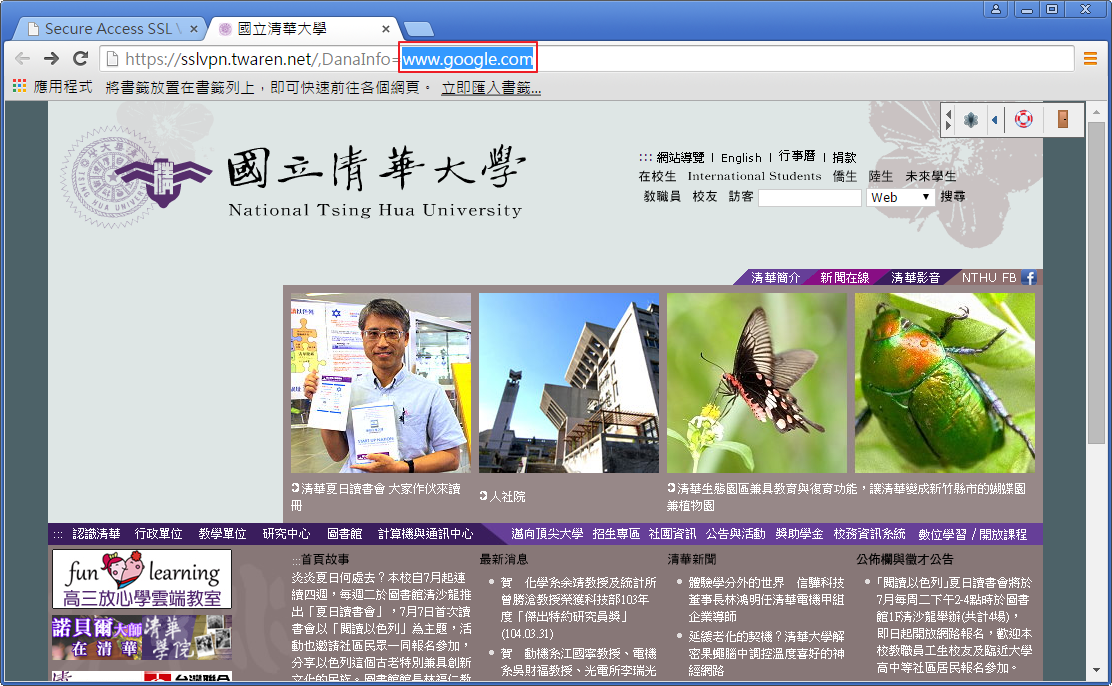1112x686 pixels.
Task: Click the SSL VPN home flower icon
Action: click(969, 120)
